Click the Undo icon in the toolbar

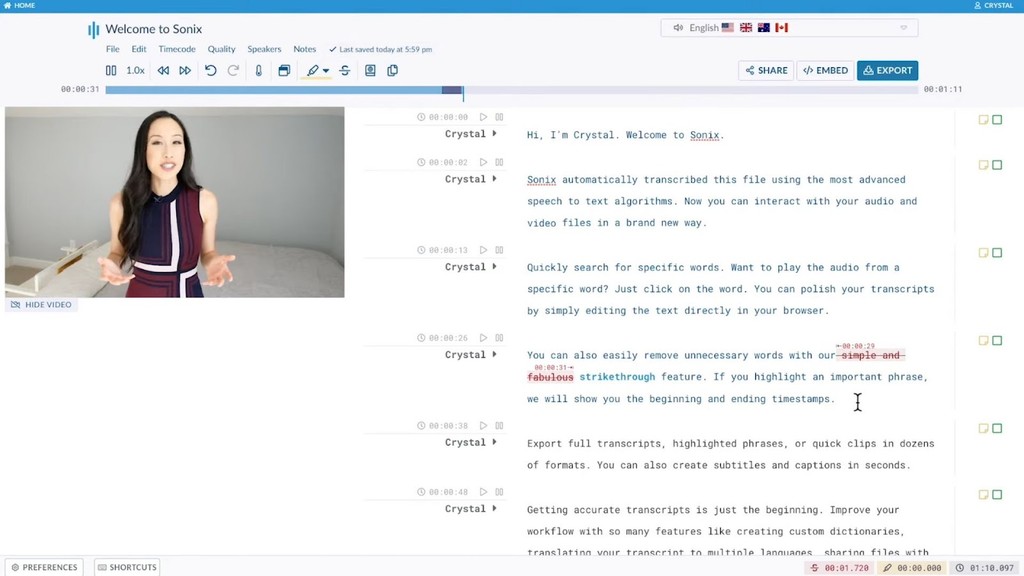point(210,70)
